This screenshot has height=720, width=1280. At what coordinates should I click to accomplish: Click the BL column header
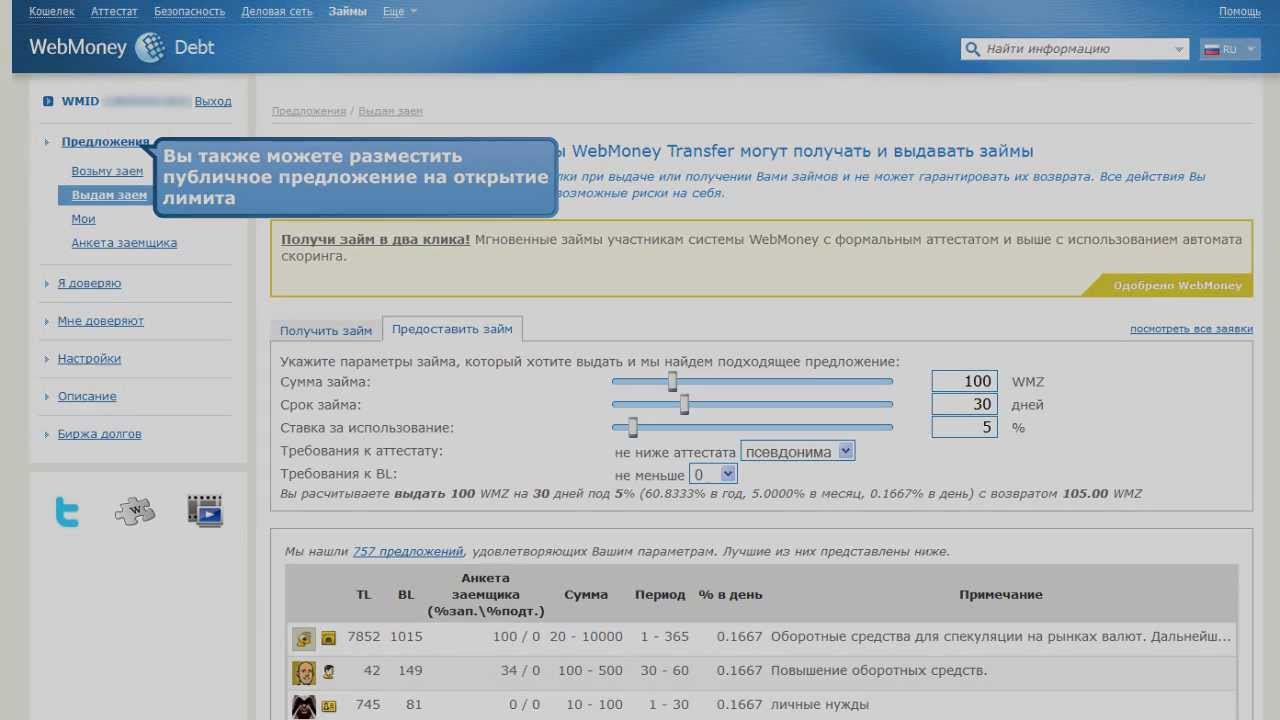click(x=405, y=594)
